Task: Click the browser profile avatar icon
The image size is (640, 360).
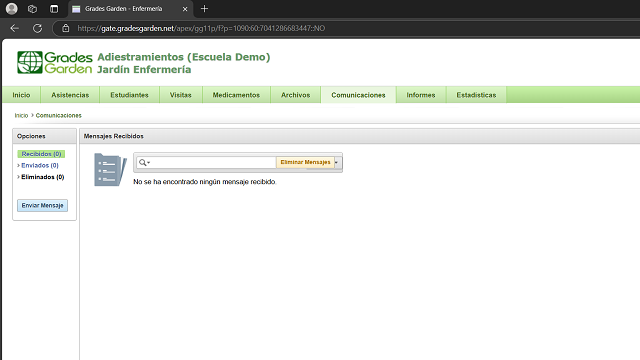Action: (x=12, y=9)
